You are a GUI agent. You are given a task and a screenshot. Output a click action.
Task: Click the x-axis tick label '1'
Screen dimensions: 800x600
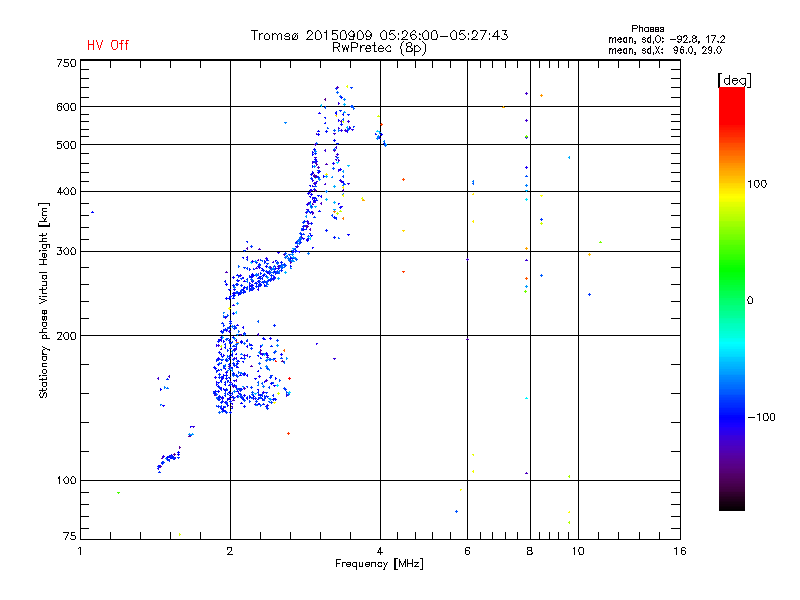tap(80, 551)
